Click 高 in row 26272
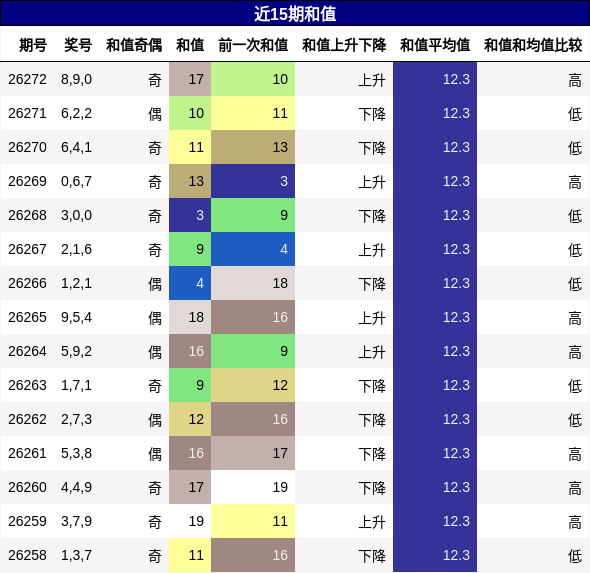590x573 pixels. 575,80
